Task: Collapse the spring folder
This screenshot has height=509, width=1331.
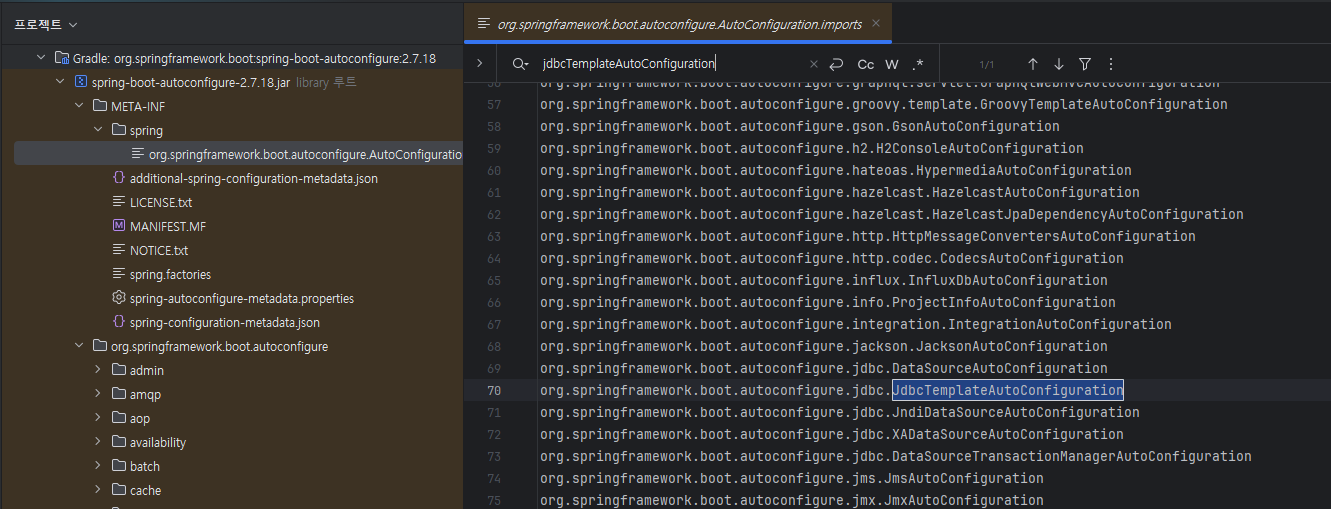Action: [x=98, y=130]
